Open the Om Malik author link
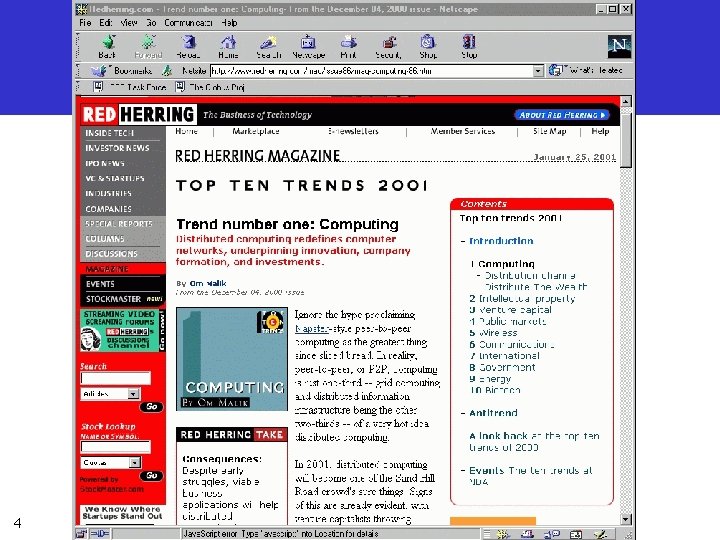Image resolution: width=720 pixels, height=540 pixels. (208, 283)
